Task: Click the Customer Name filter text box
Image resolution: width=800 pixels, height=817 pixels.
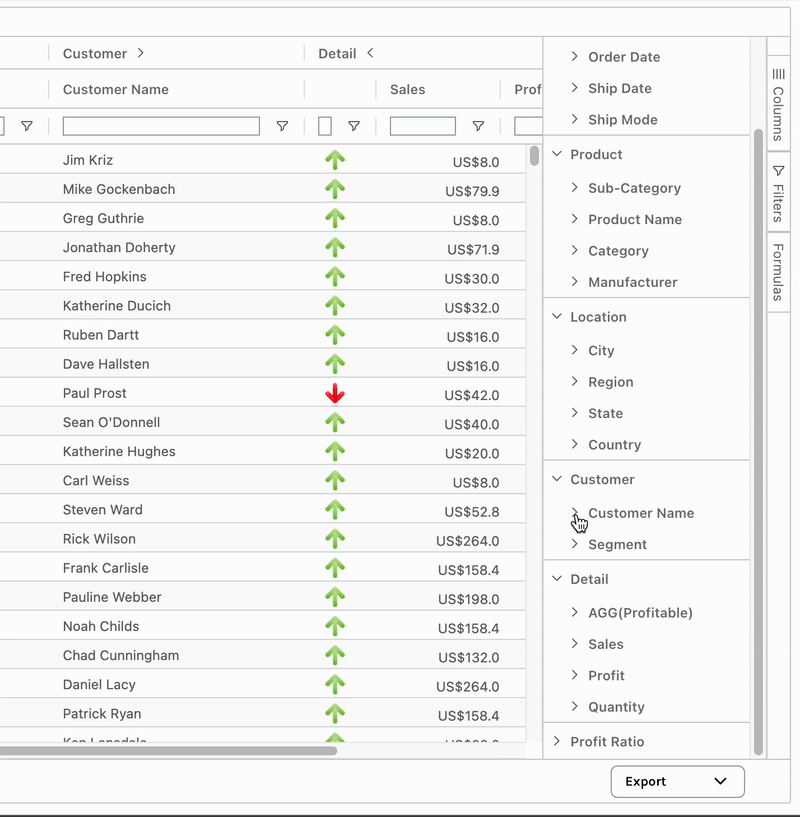Action: pos(161,126)
